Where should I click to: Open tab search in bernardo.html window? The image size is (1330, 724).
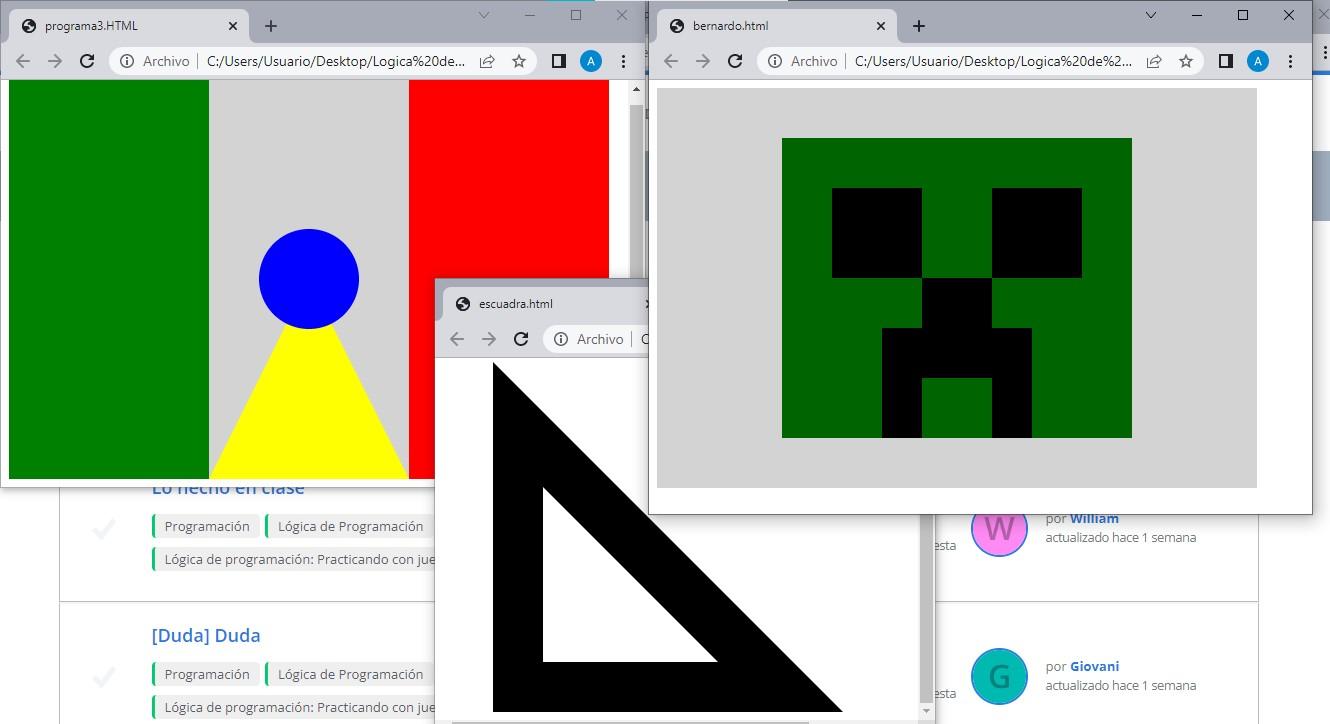1151,15
